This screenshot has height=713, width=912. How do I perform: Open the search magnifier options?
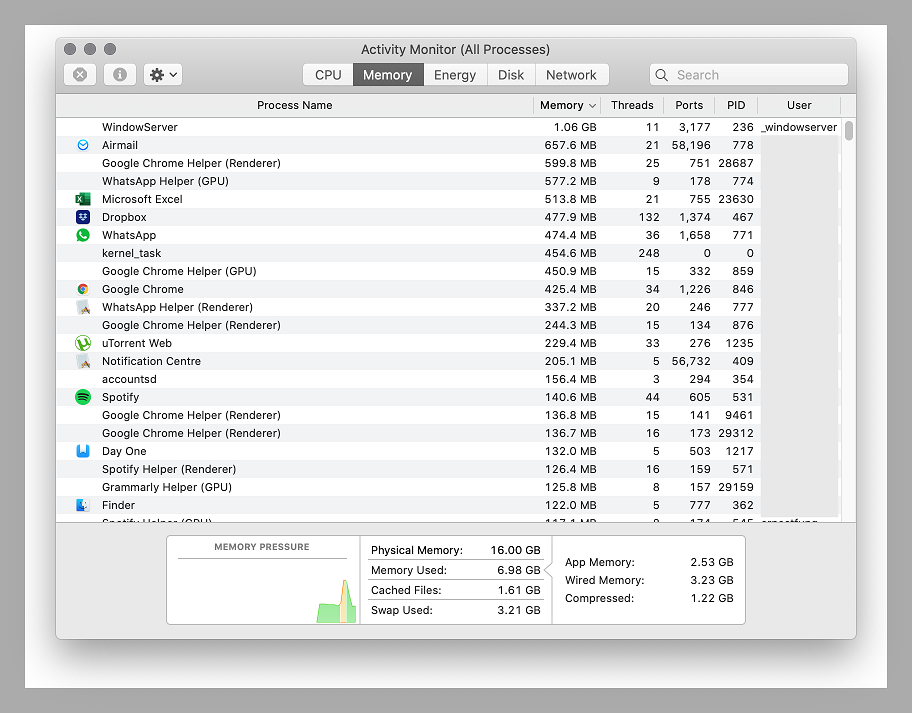[x=661, y=74]
